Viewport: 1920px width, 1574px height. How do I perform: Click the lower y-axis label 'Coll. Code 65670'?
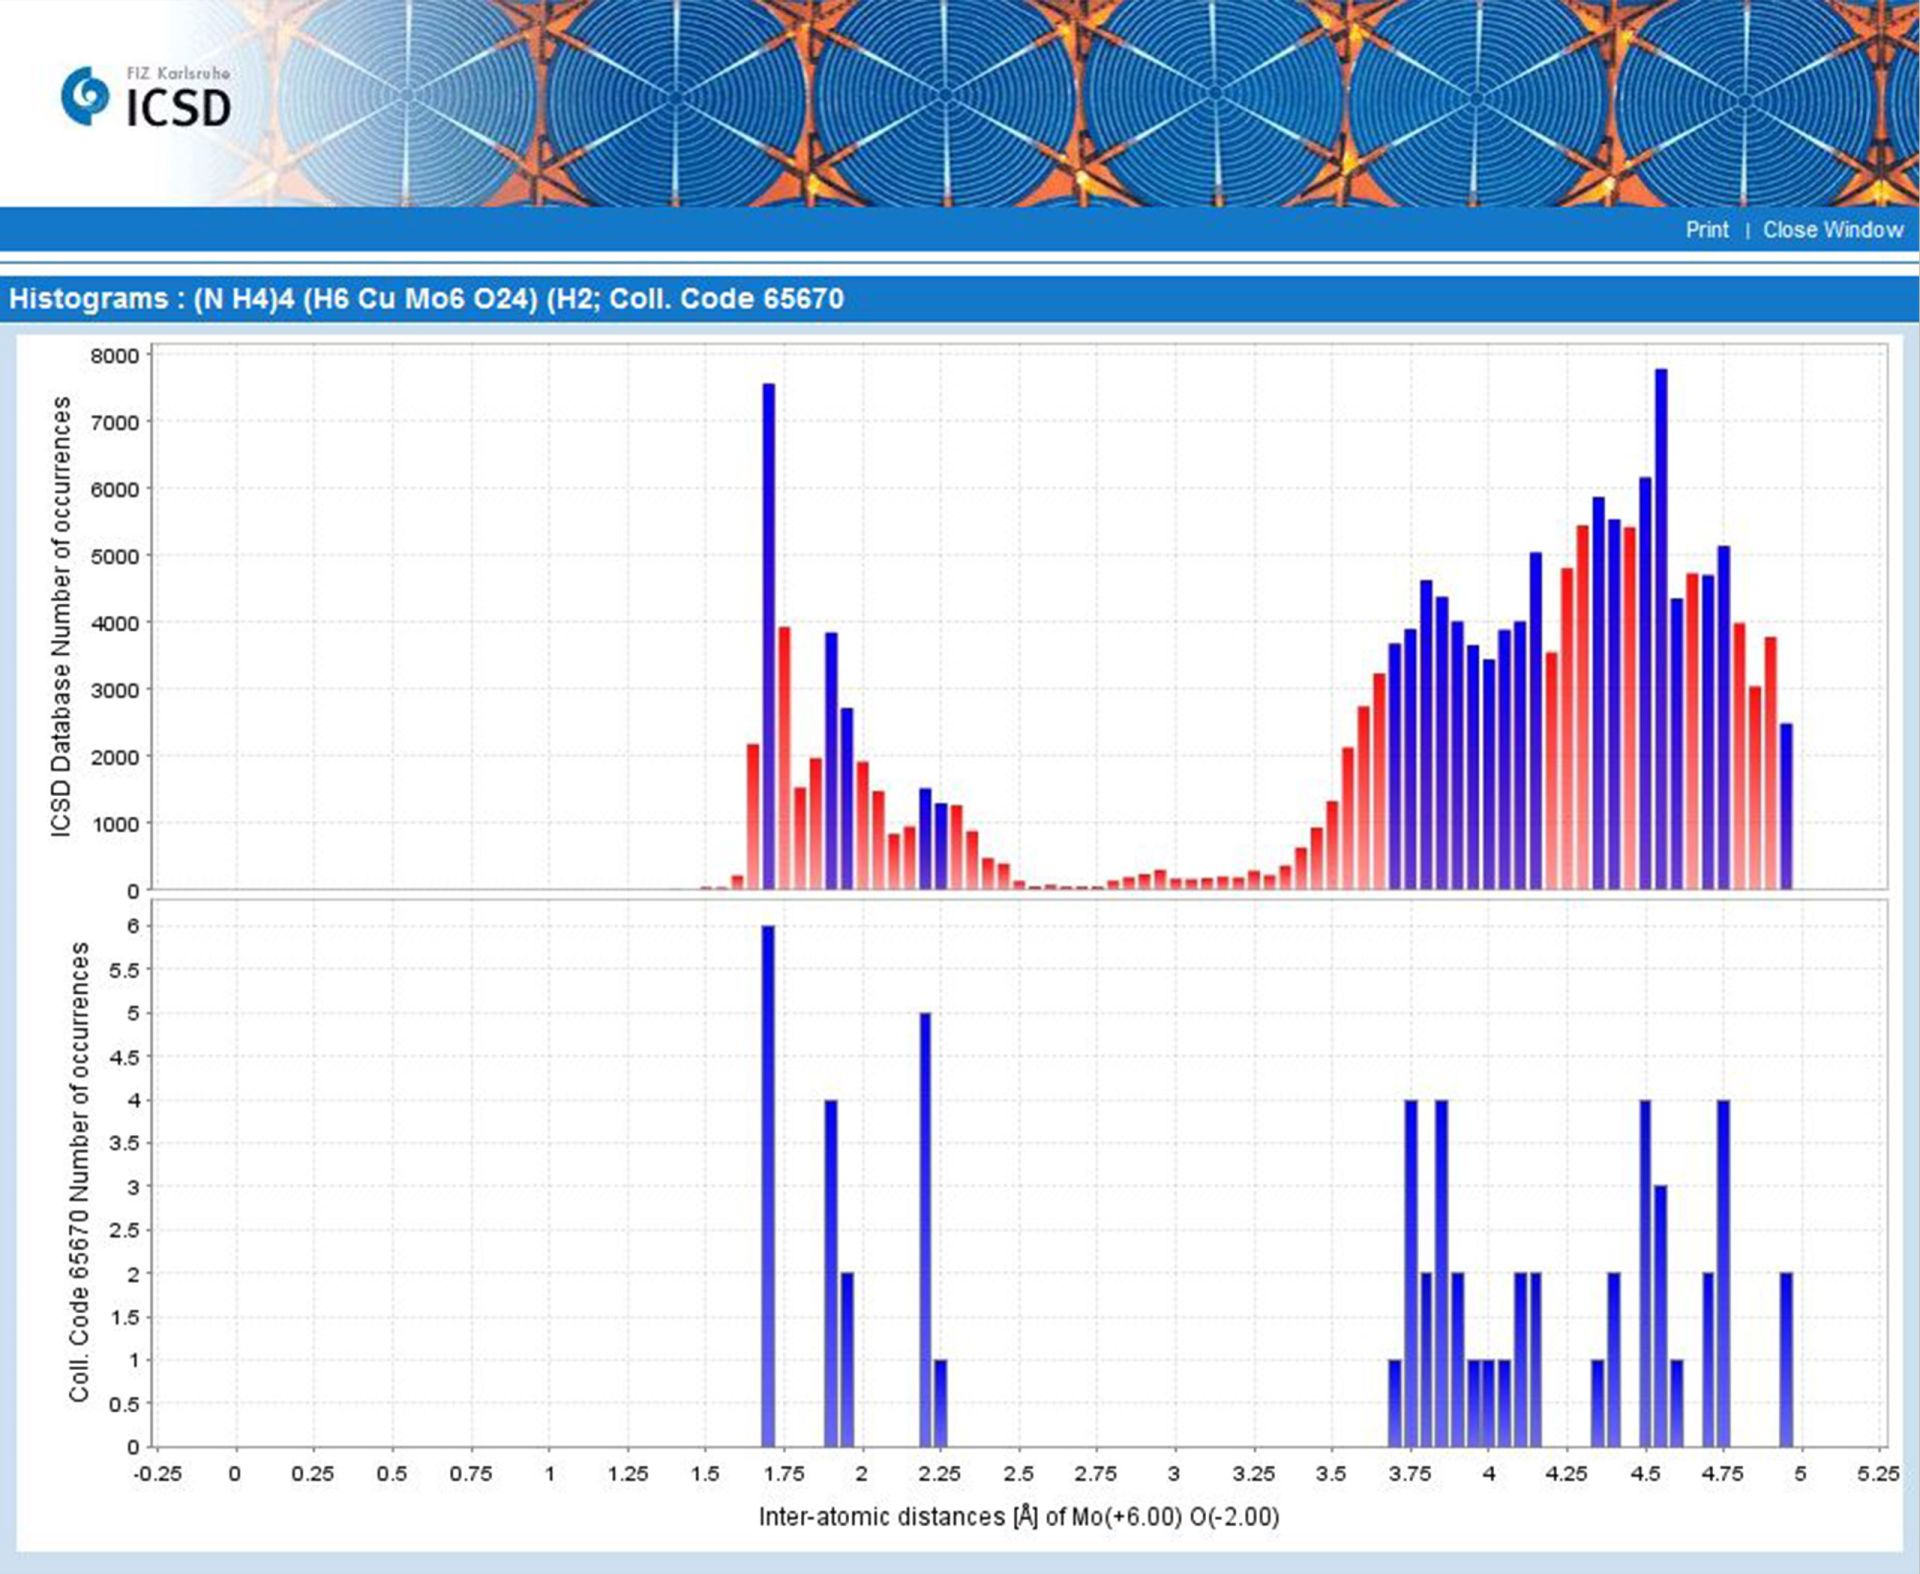(80, 1171)
